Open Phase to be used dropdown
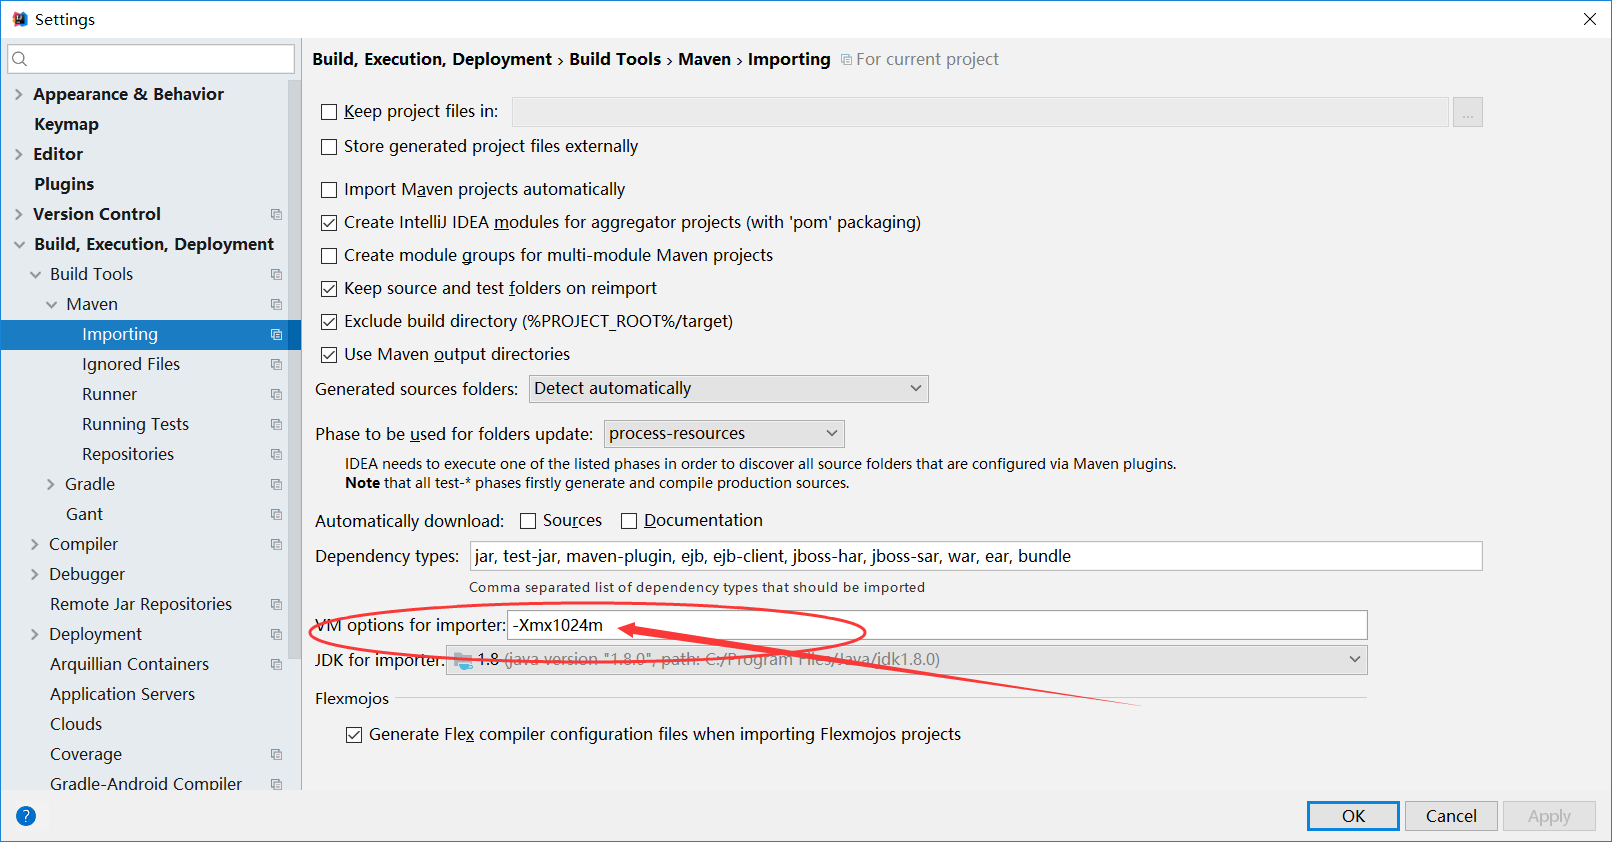The image size is (1612, 842). coord(724,434)
